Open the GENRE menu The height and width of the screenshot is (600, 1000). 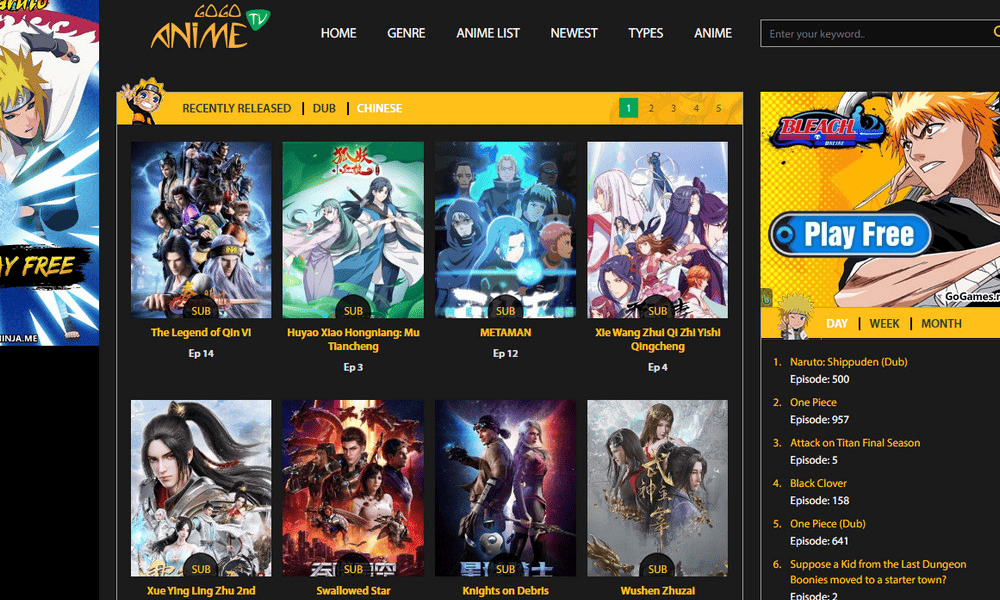click(406, 33)
